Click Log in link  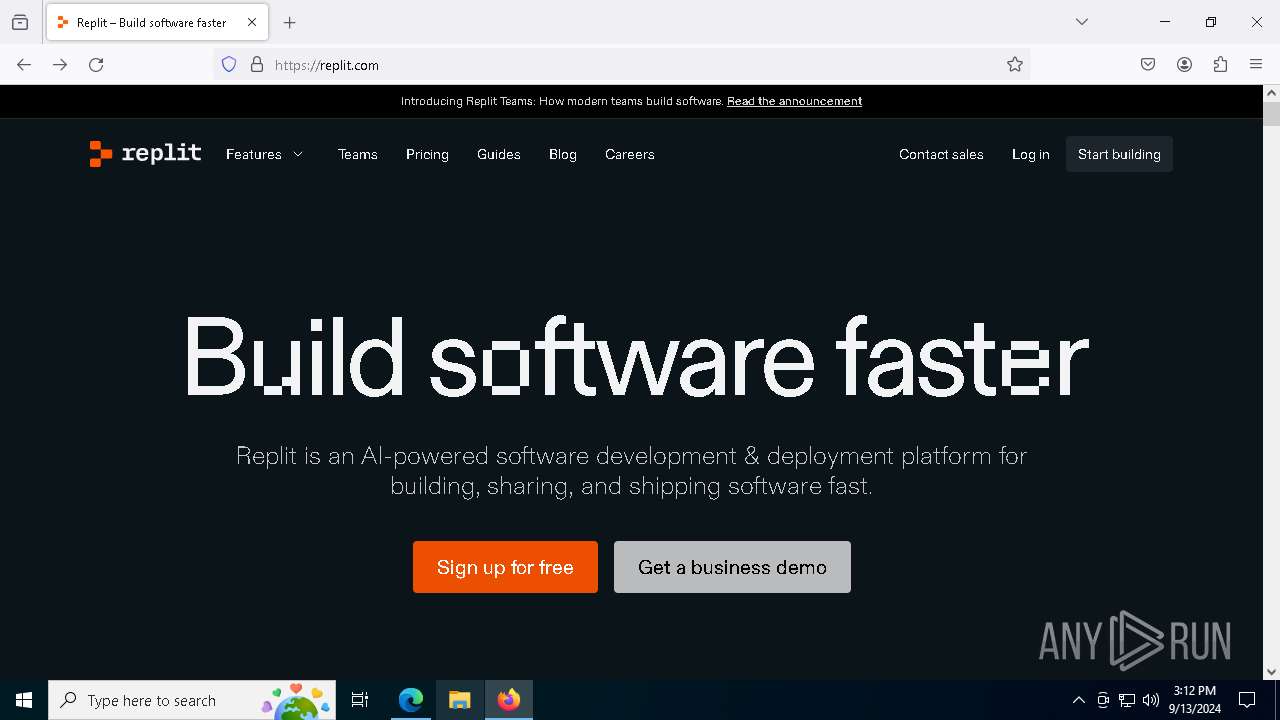click(x=1031, y=154)
